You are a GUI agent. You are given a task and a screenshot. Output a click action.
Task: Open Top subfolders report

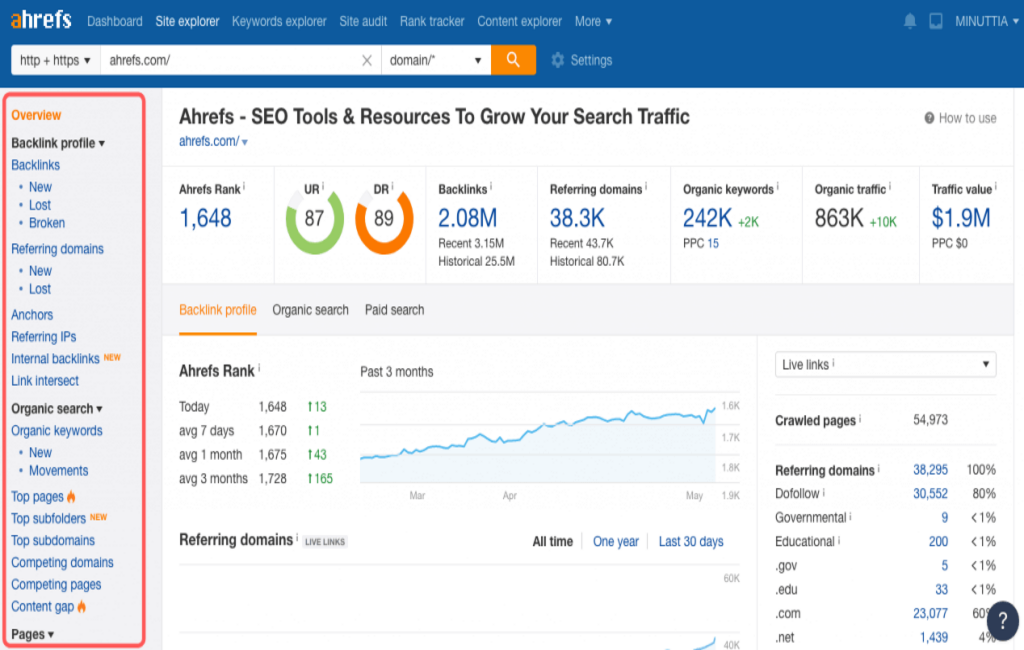[48, 519]
